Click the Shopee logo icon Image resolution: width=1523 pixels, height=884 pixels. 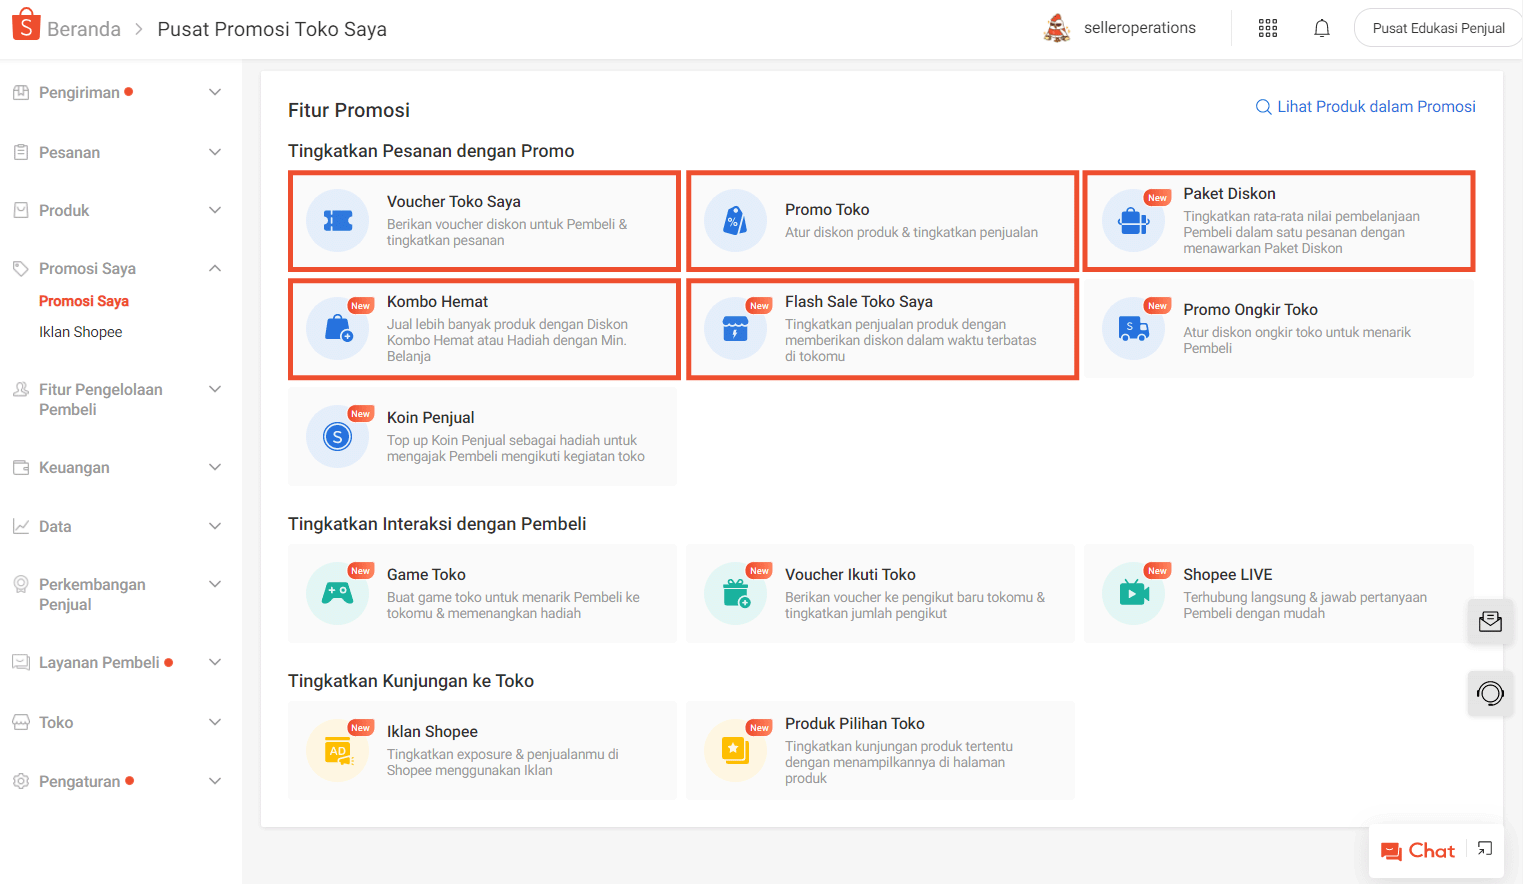26,26
